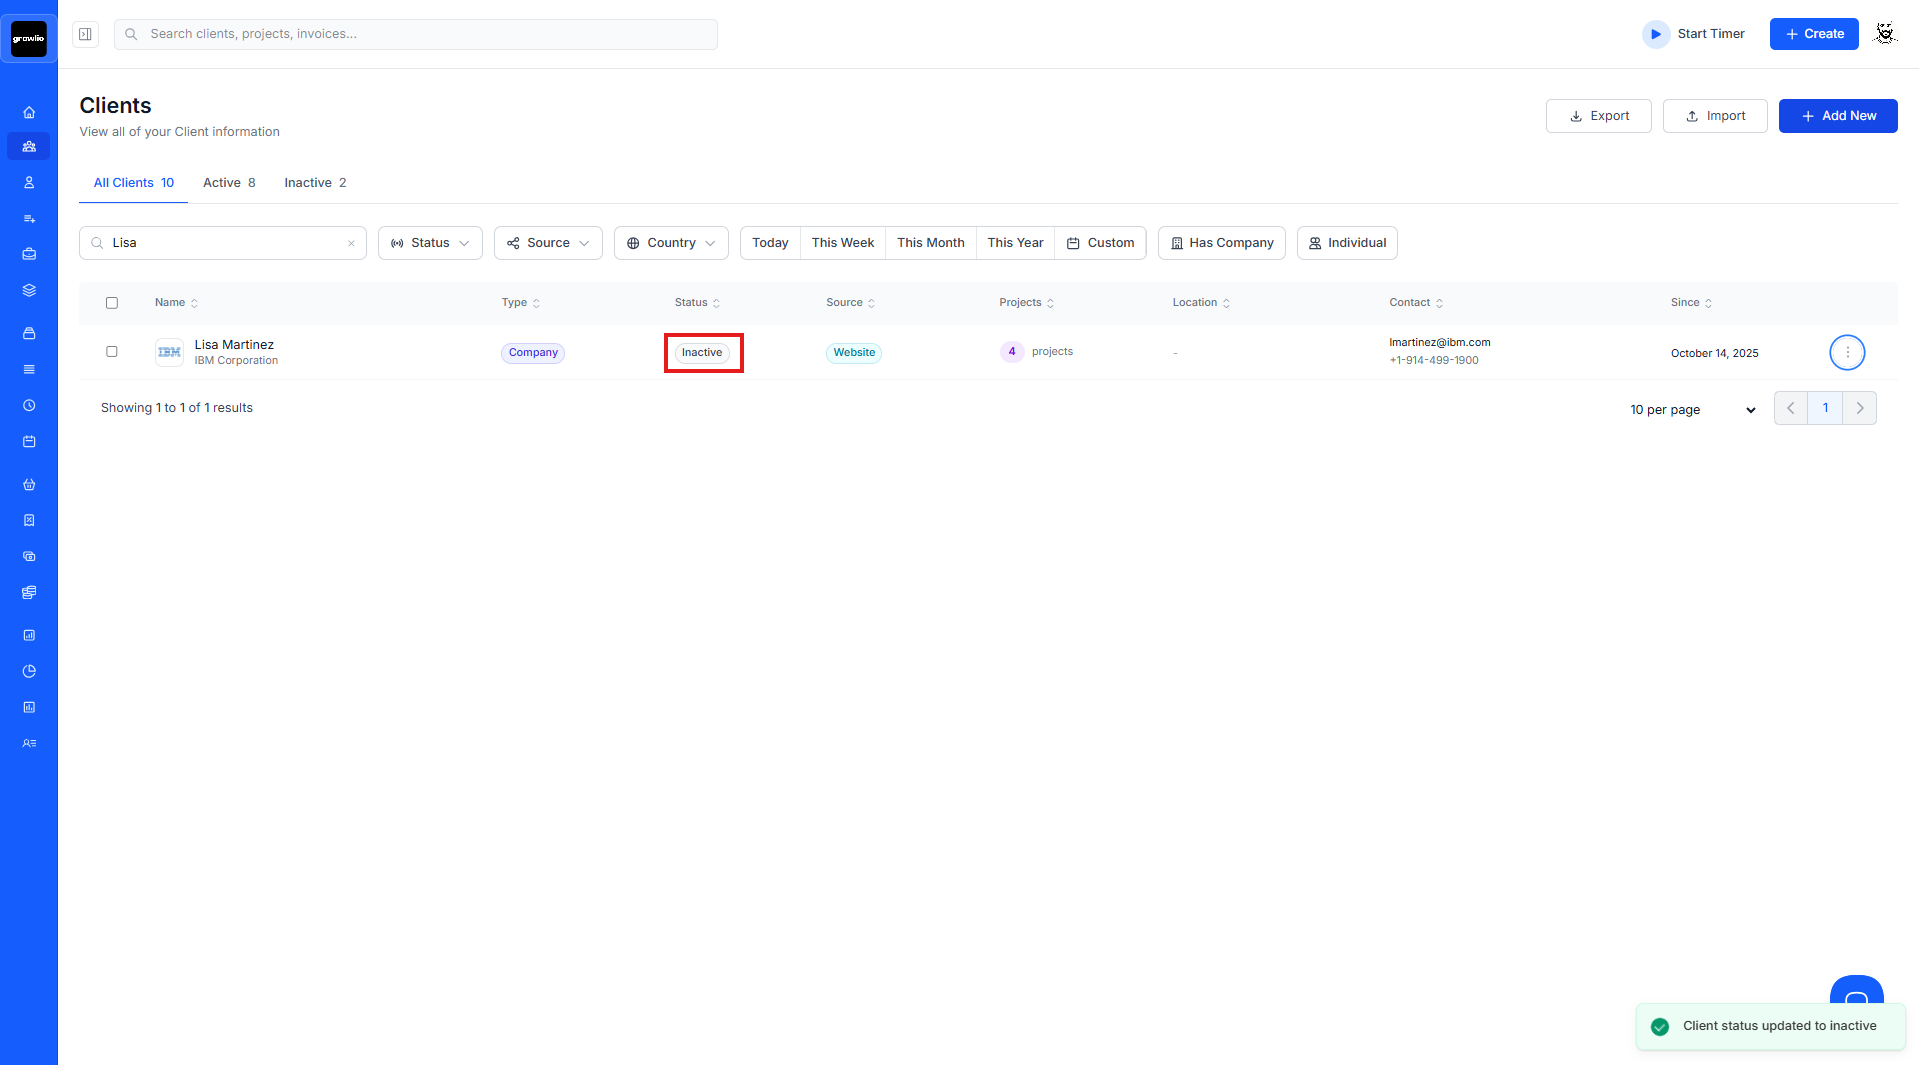
Task: Click the Add New button
Action: pyautogui.click(x=1838, y=116)
